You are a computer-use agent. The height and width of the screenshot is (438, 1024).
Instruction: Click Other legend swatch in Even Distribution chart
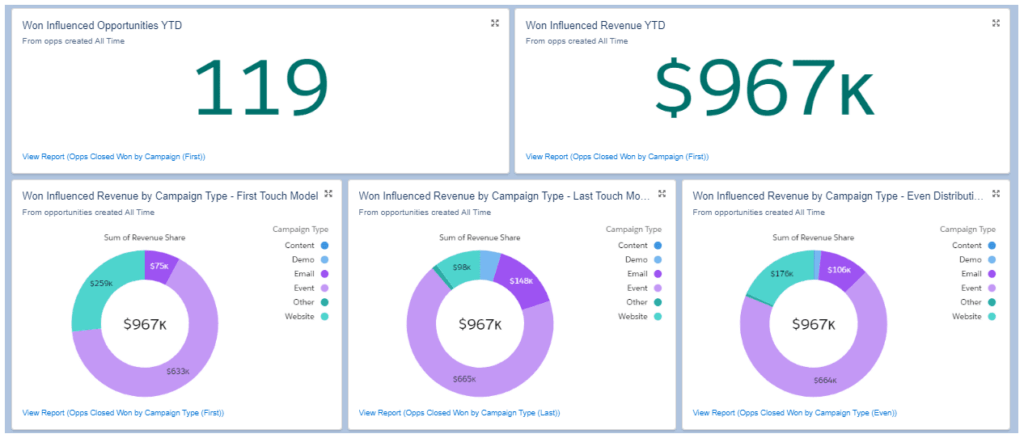pos(992,302)
